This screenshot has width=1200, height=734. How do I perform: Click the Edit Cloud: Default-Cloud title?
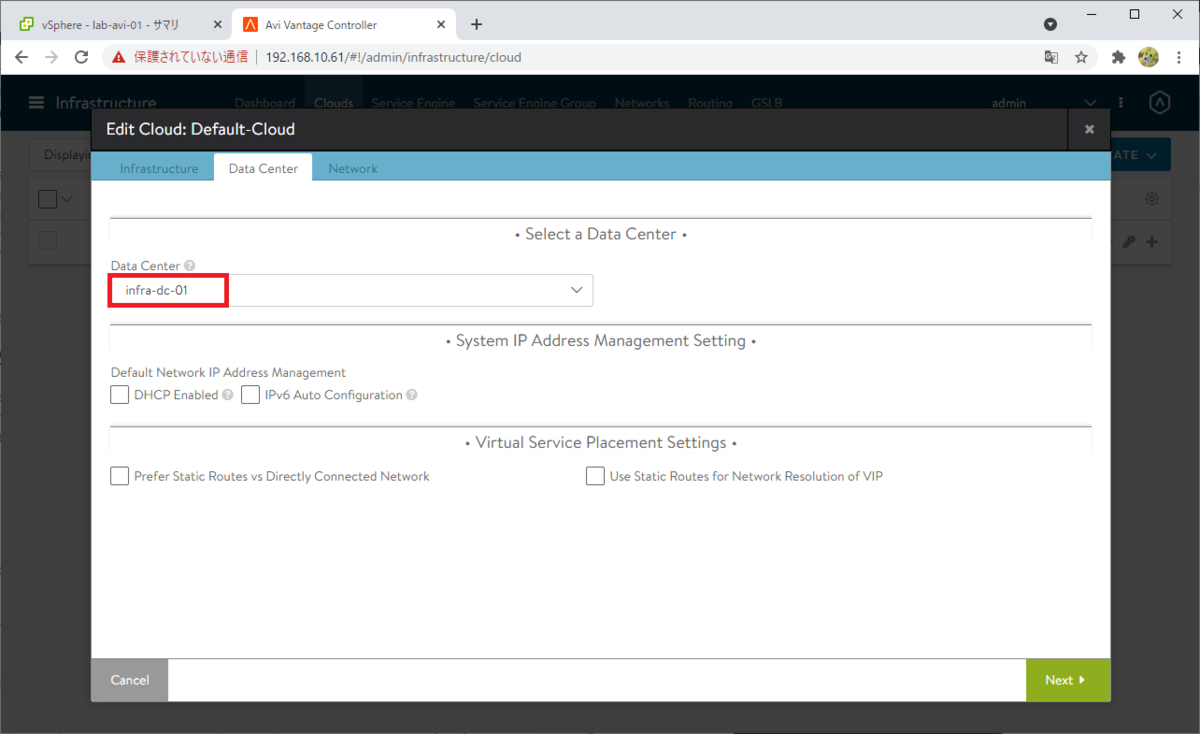coord(200,129)
